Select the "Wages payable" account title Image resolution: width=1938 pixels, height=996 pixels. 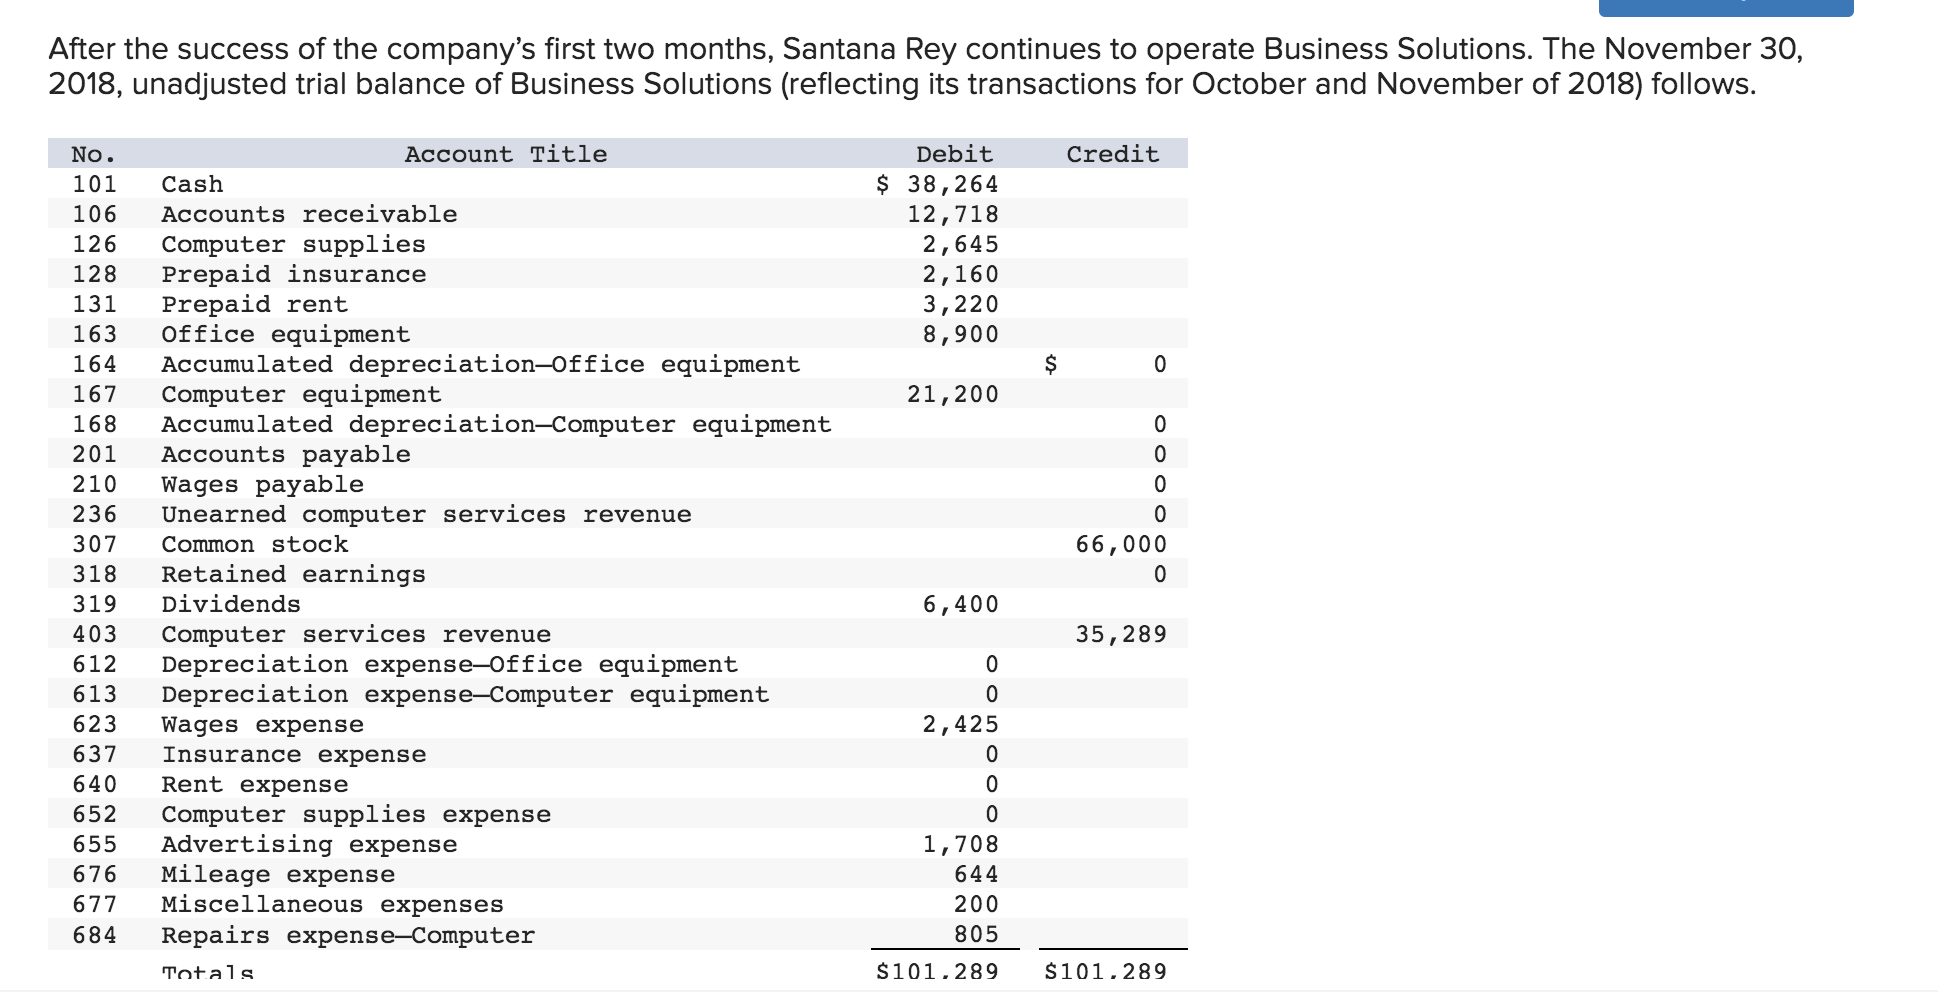[262, 484]
